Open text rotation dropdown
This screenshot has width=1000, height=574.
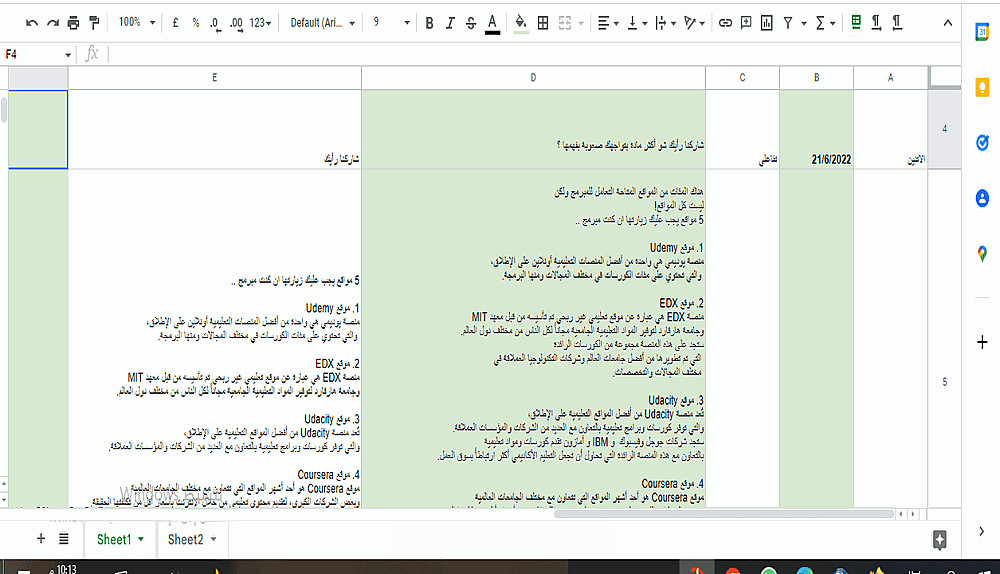694,23
